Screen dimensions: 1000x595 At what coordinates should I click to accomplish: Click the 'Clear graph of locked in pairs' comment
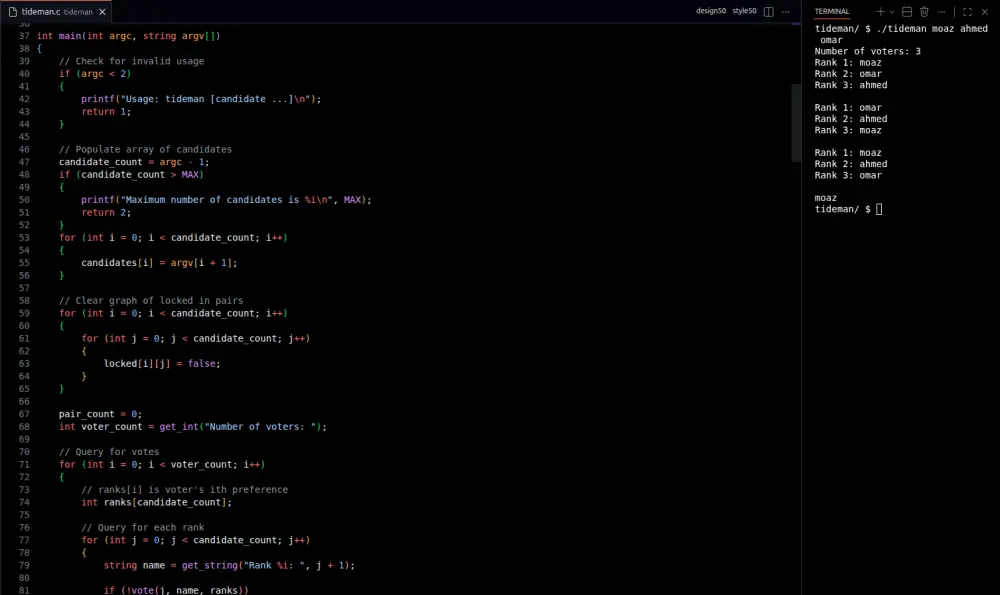[x=151, y=300]
